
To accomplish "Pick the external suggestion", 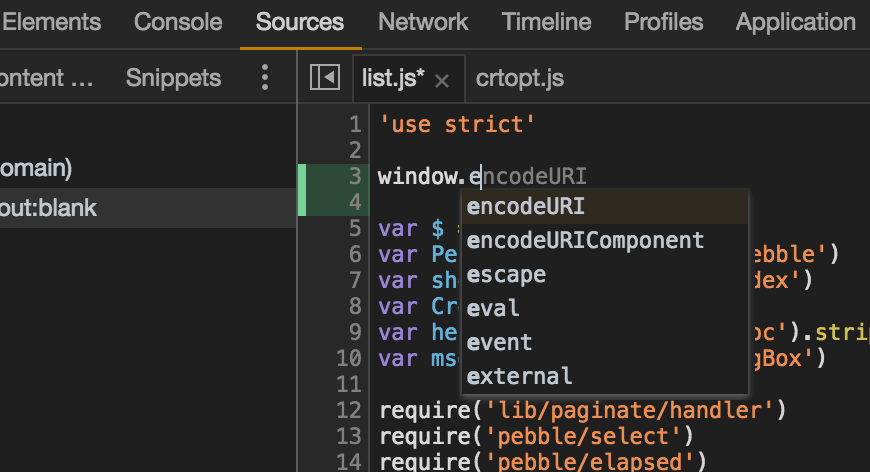I will click(x=519, y=376).
